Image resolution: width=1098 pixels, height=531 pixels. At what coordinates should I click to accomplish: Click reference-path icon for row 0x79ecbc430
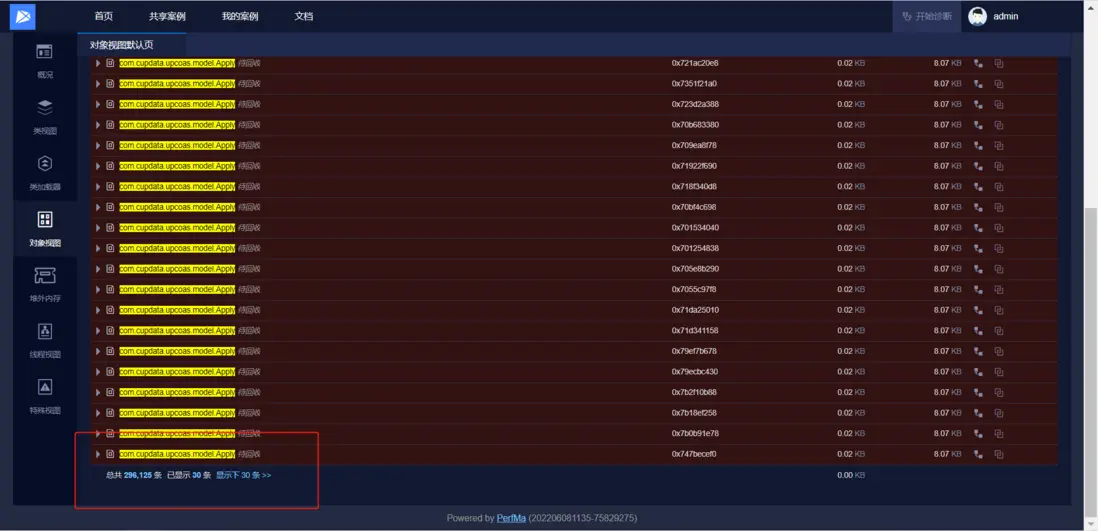point(978,372)
